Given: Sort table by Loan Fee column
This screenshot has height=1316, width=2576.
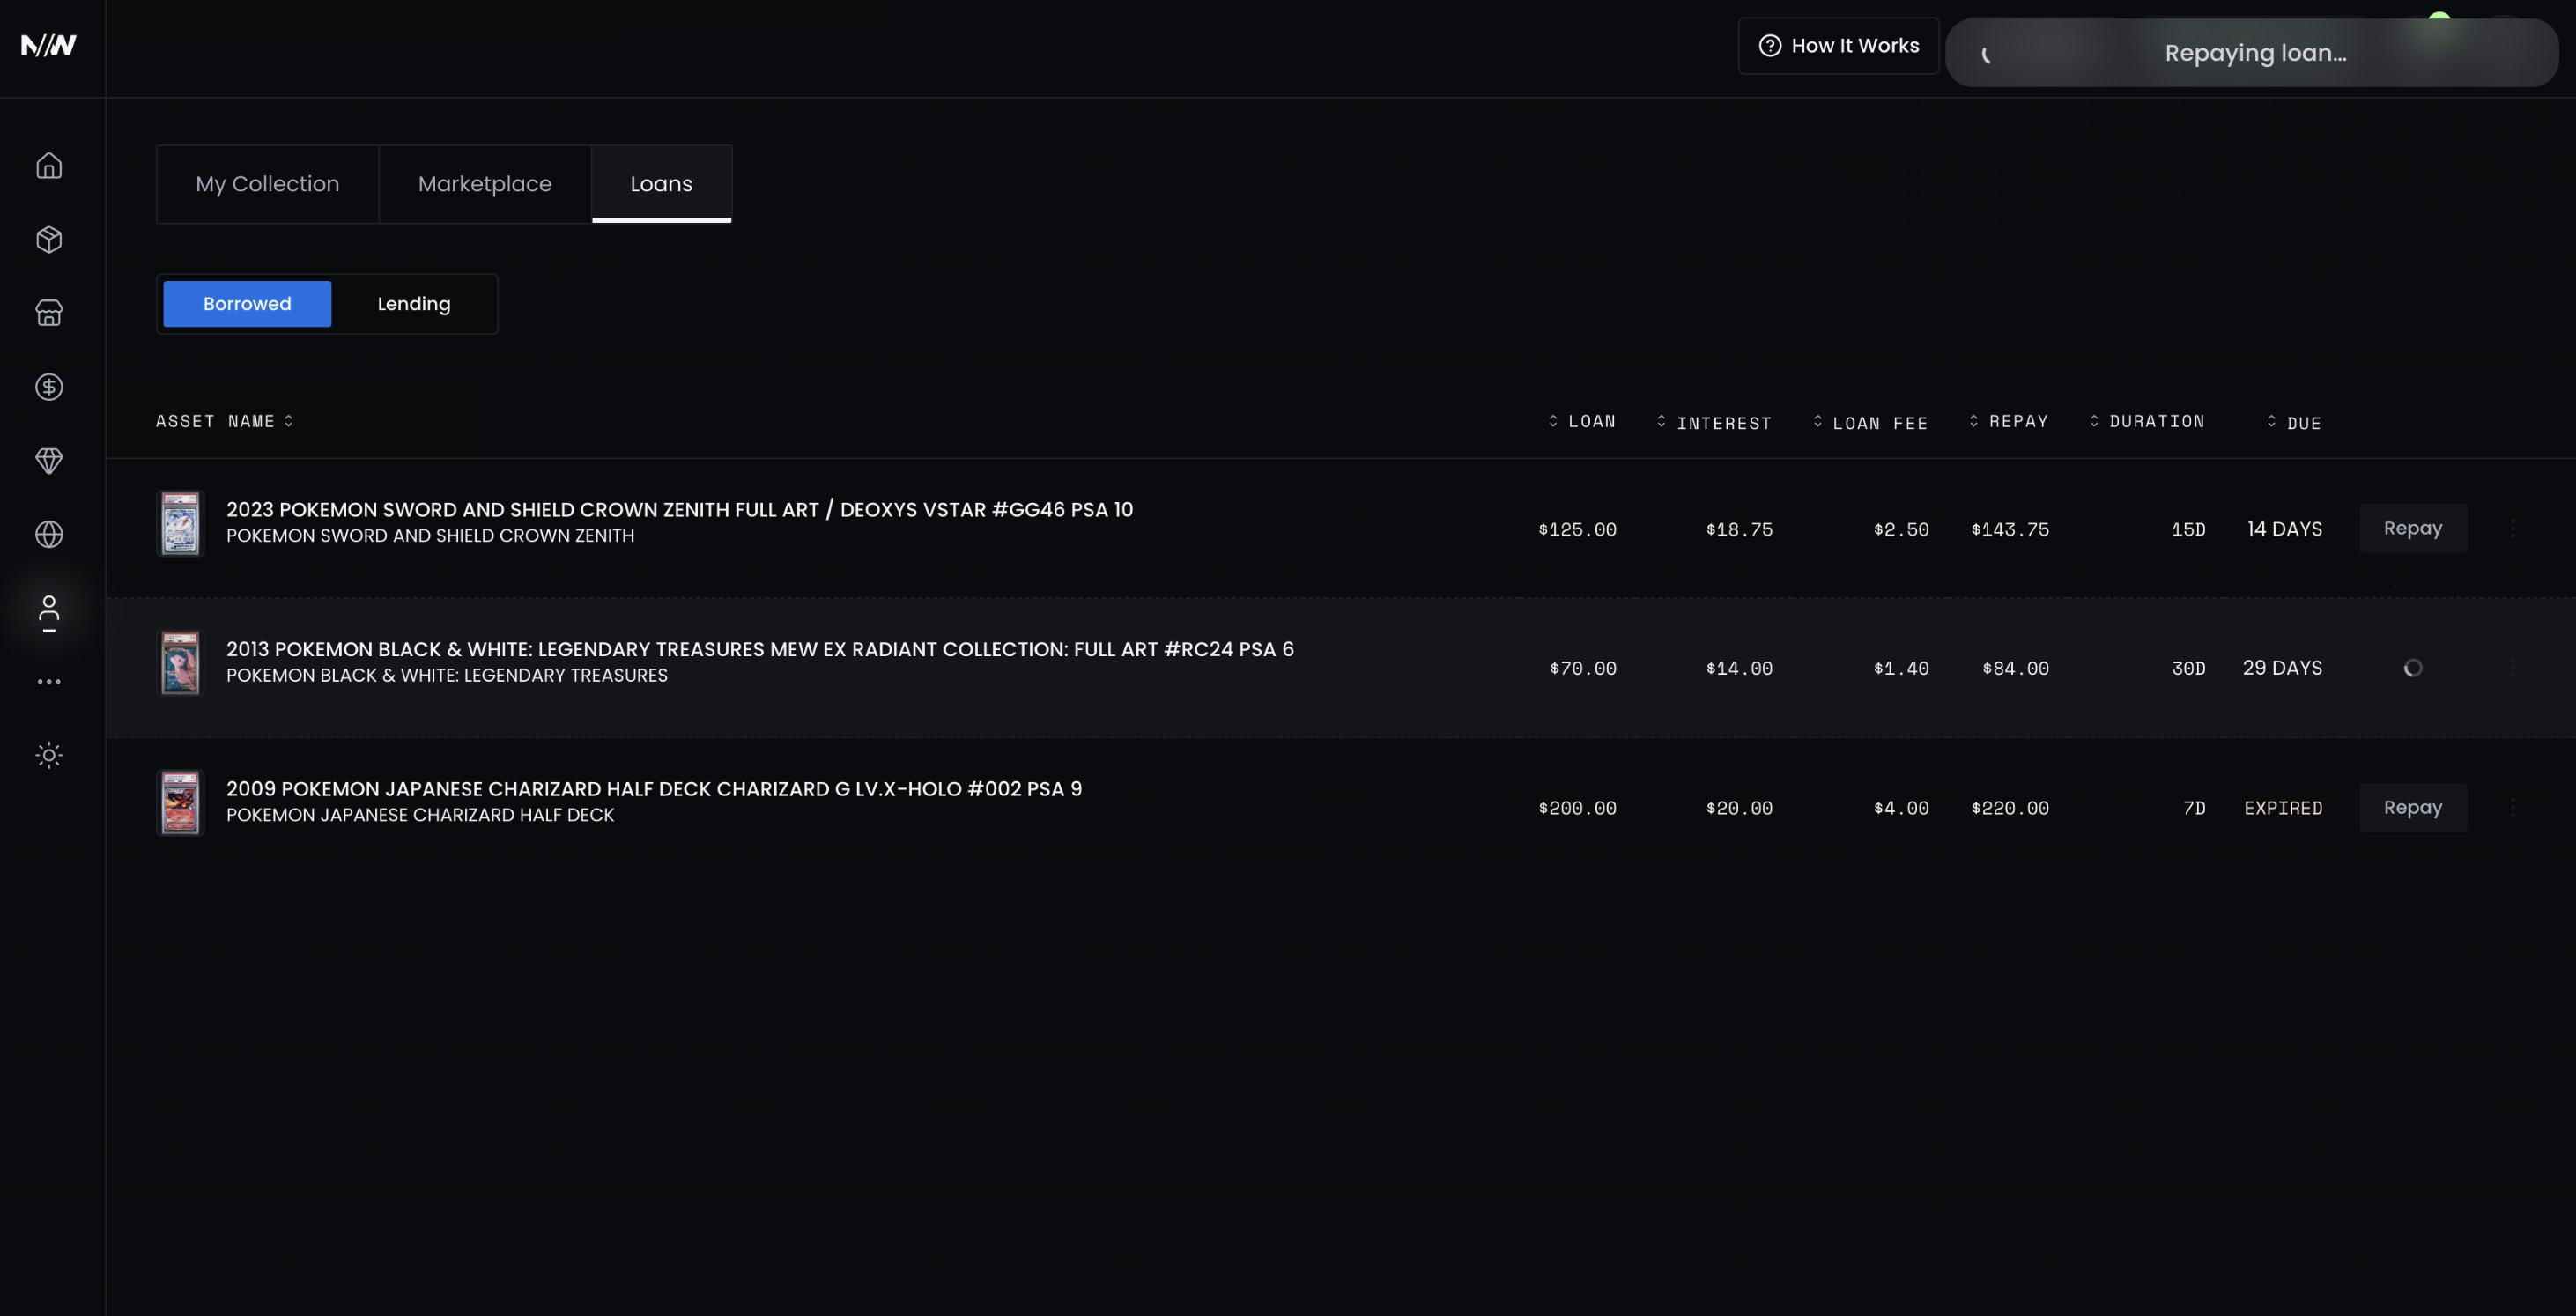Looking at the screenshot, I should [x=1870, y=422].
